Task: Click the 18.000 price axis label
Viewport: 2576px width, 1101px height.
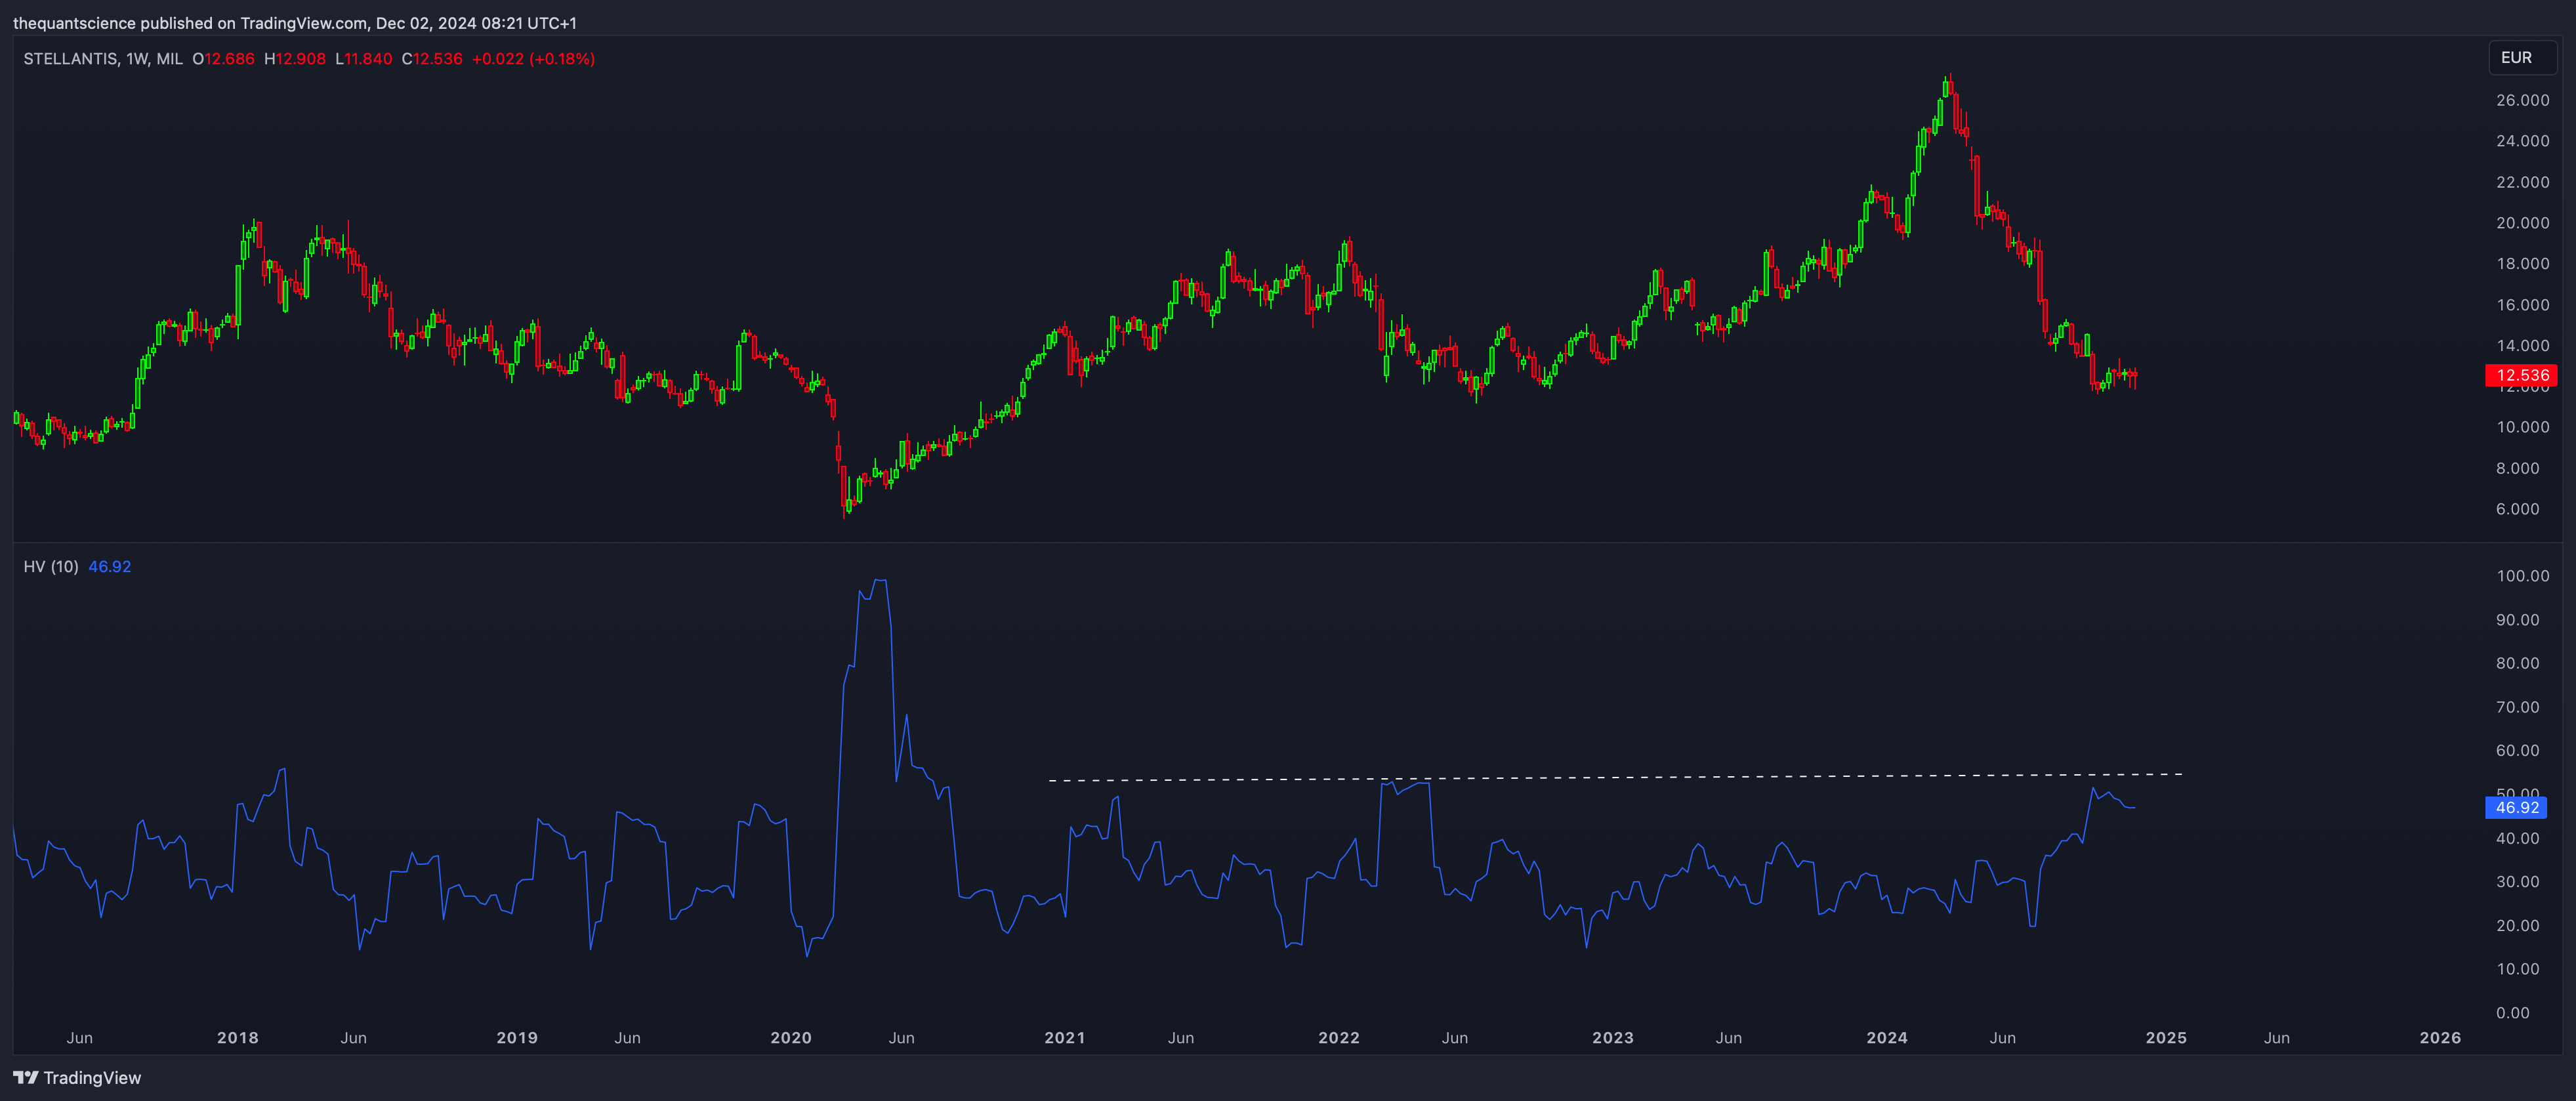Action: tap(2522, 264)
